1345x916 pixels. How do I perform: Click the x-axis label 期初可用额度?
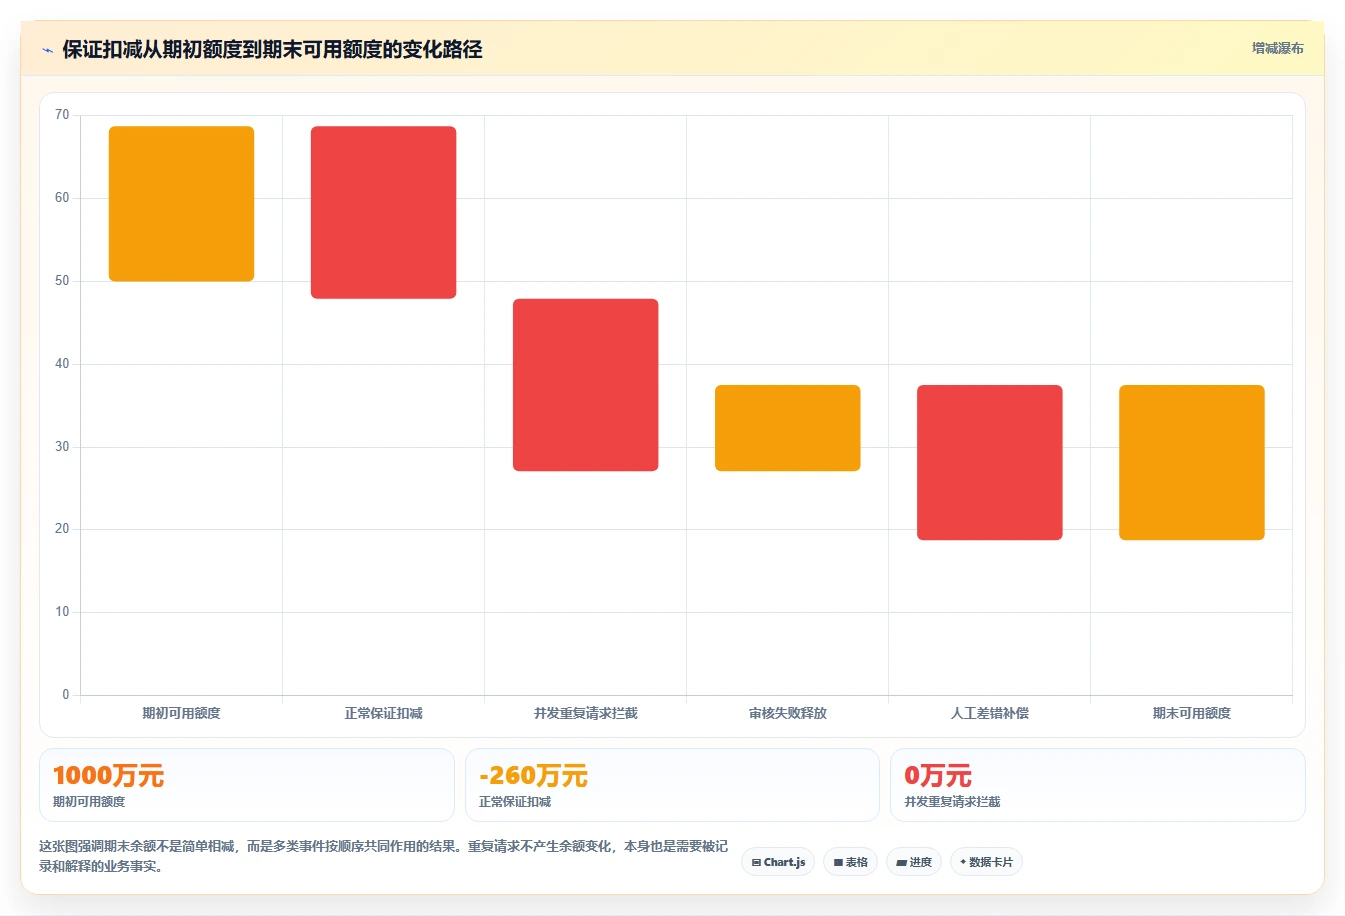click(181, 713)
